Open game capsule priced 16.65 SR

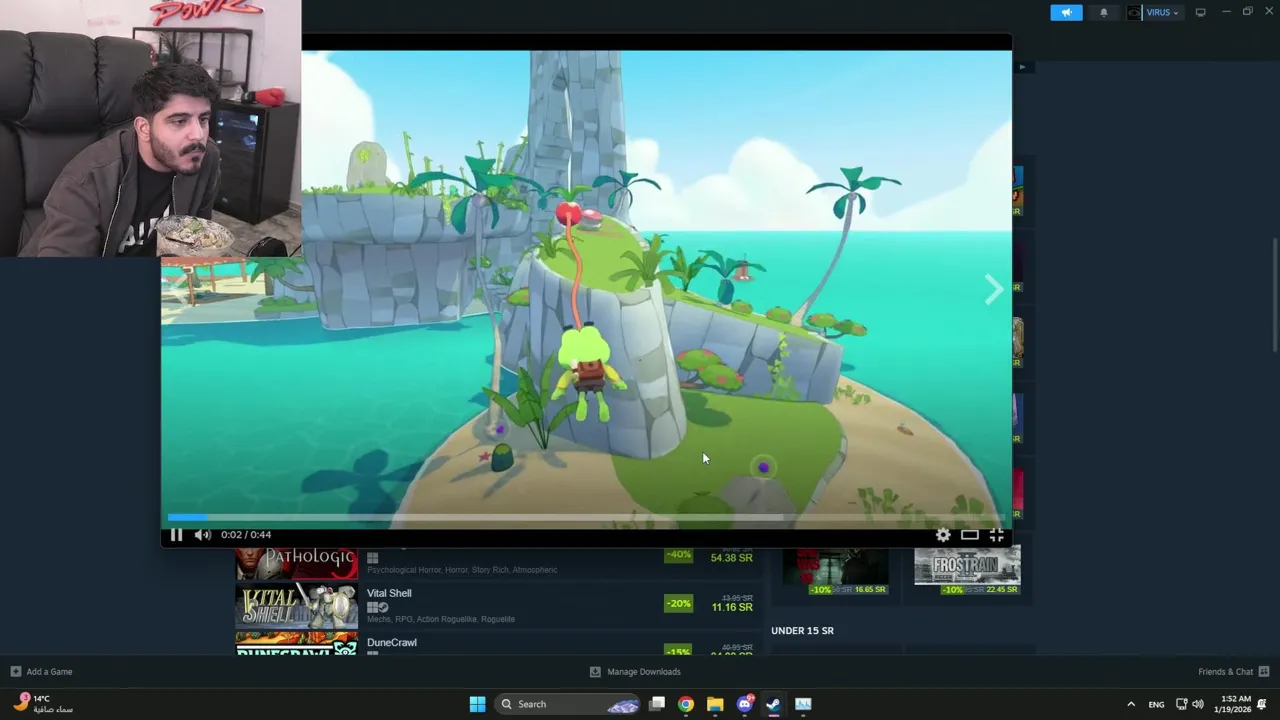835,570
